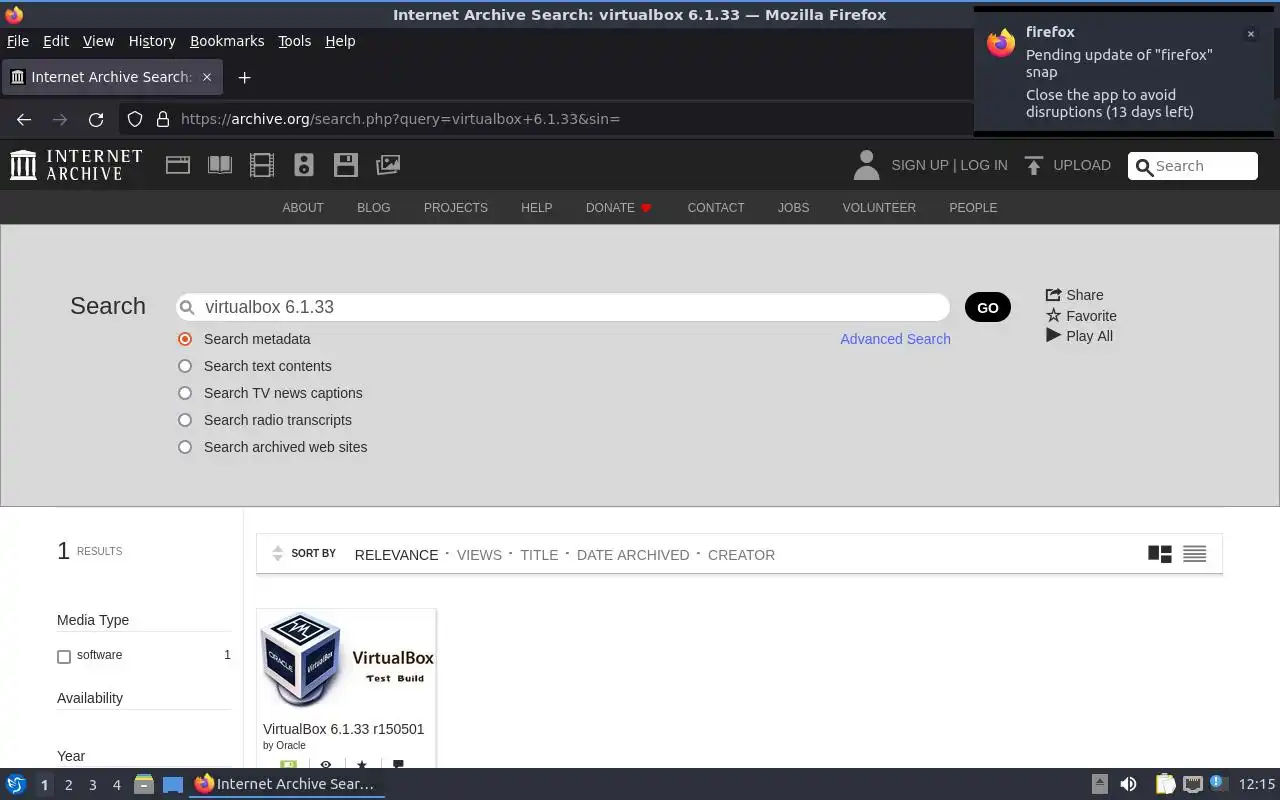Open the Tools menu

point(294,41)
